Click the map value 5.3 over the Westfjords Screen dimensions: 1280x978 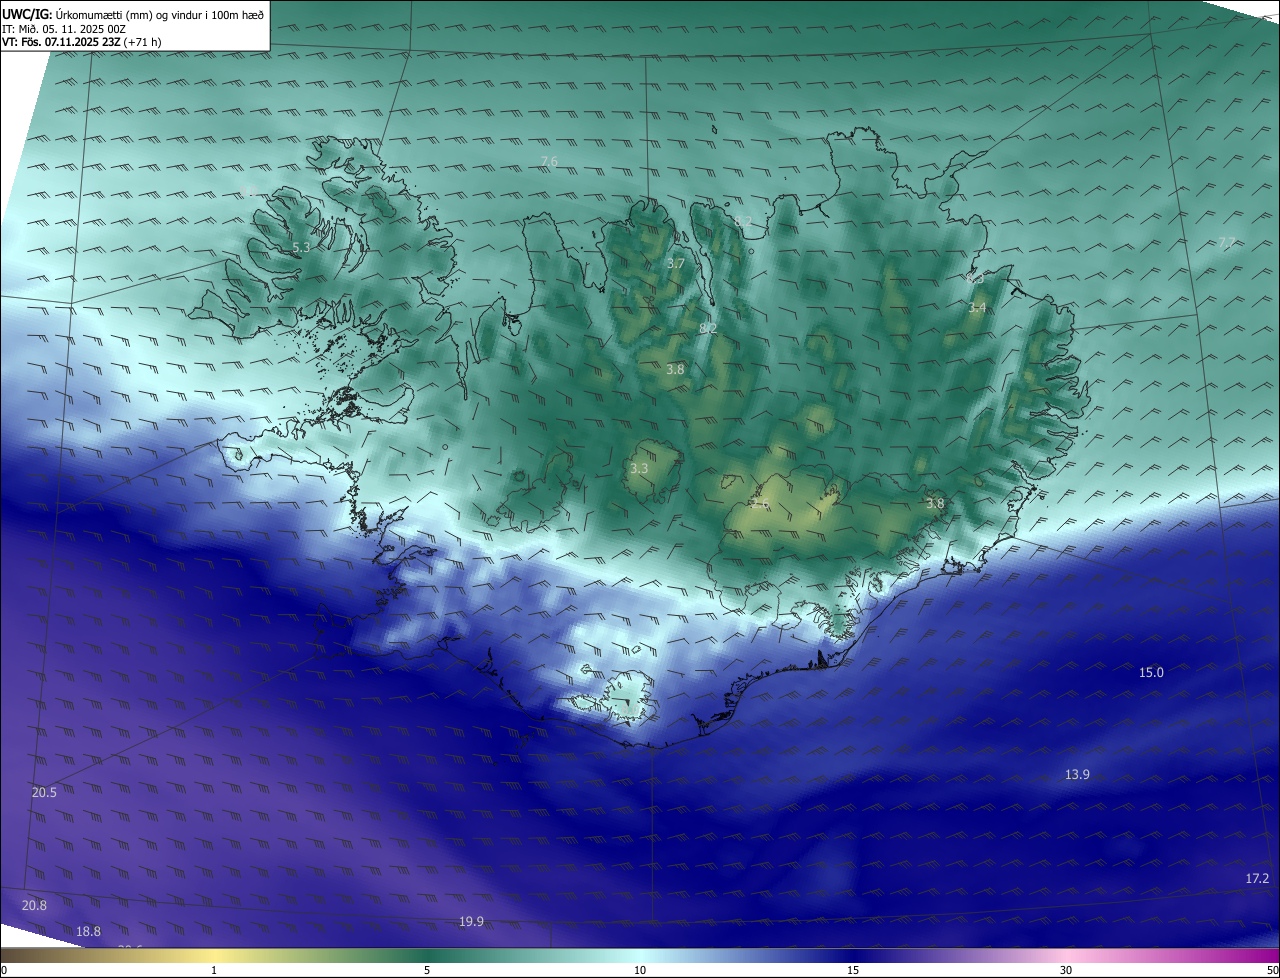[301, 247]
